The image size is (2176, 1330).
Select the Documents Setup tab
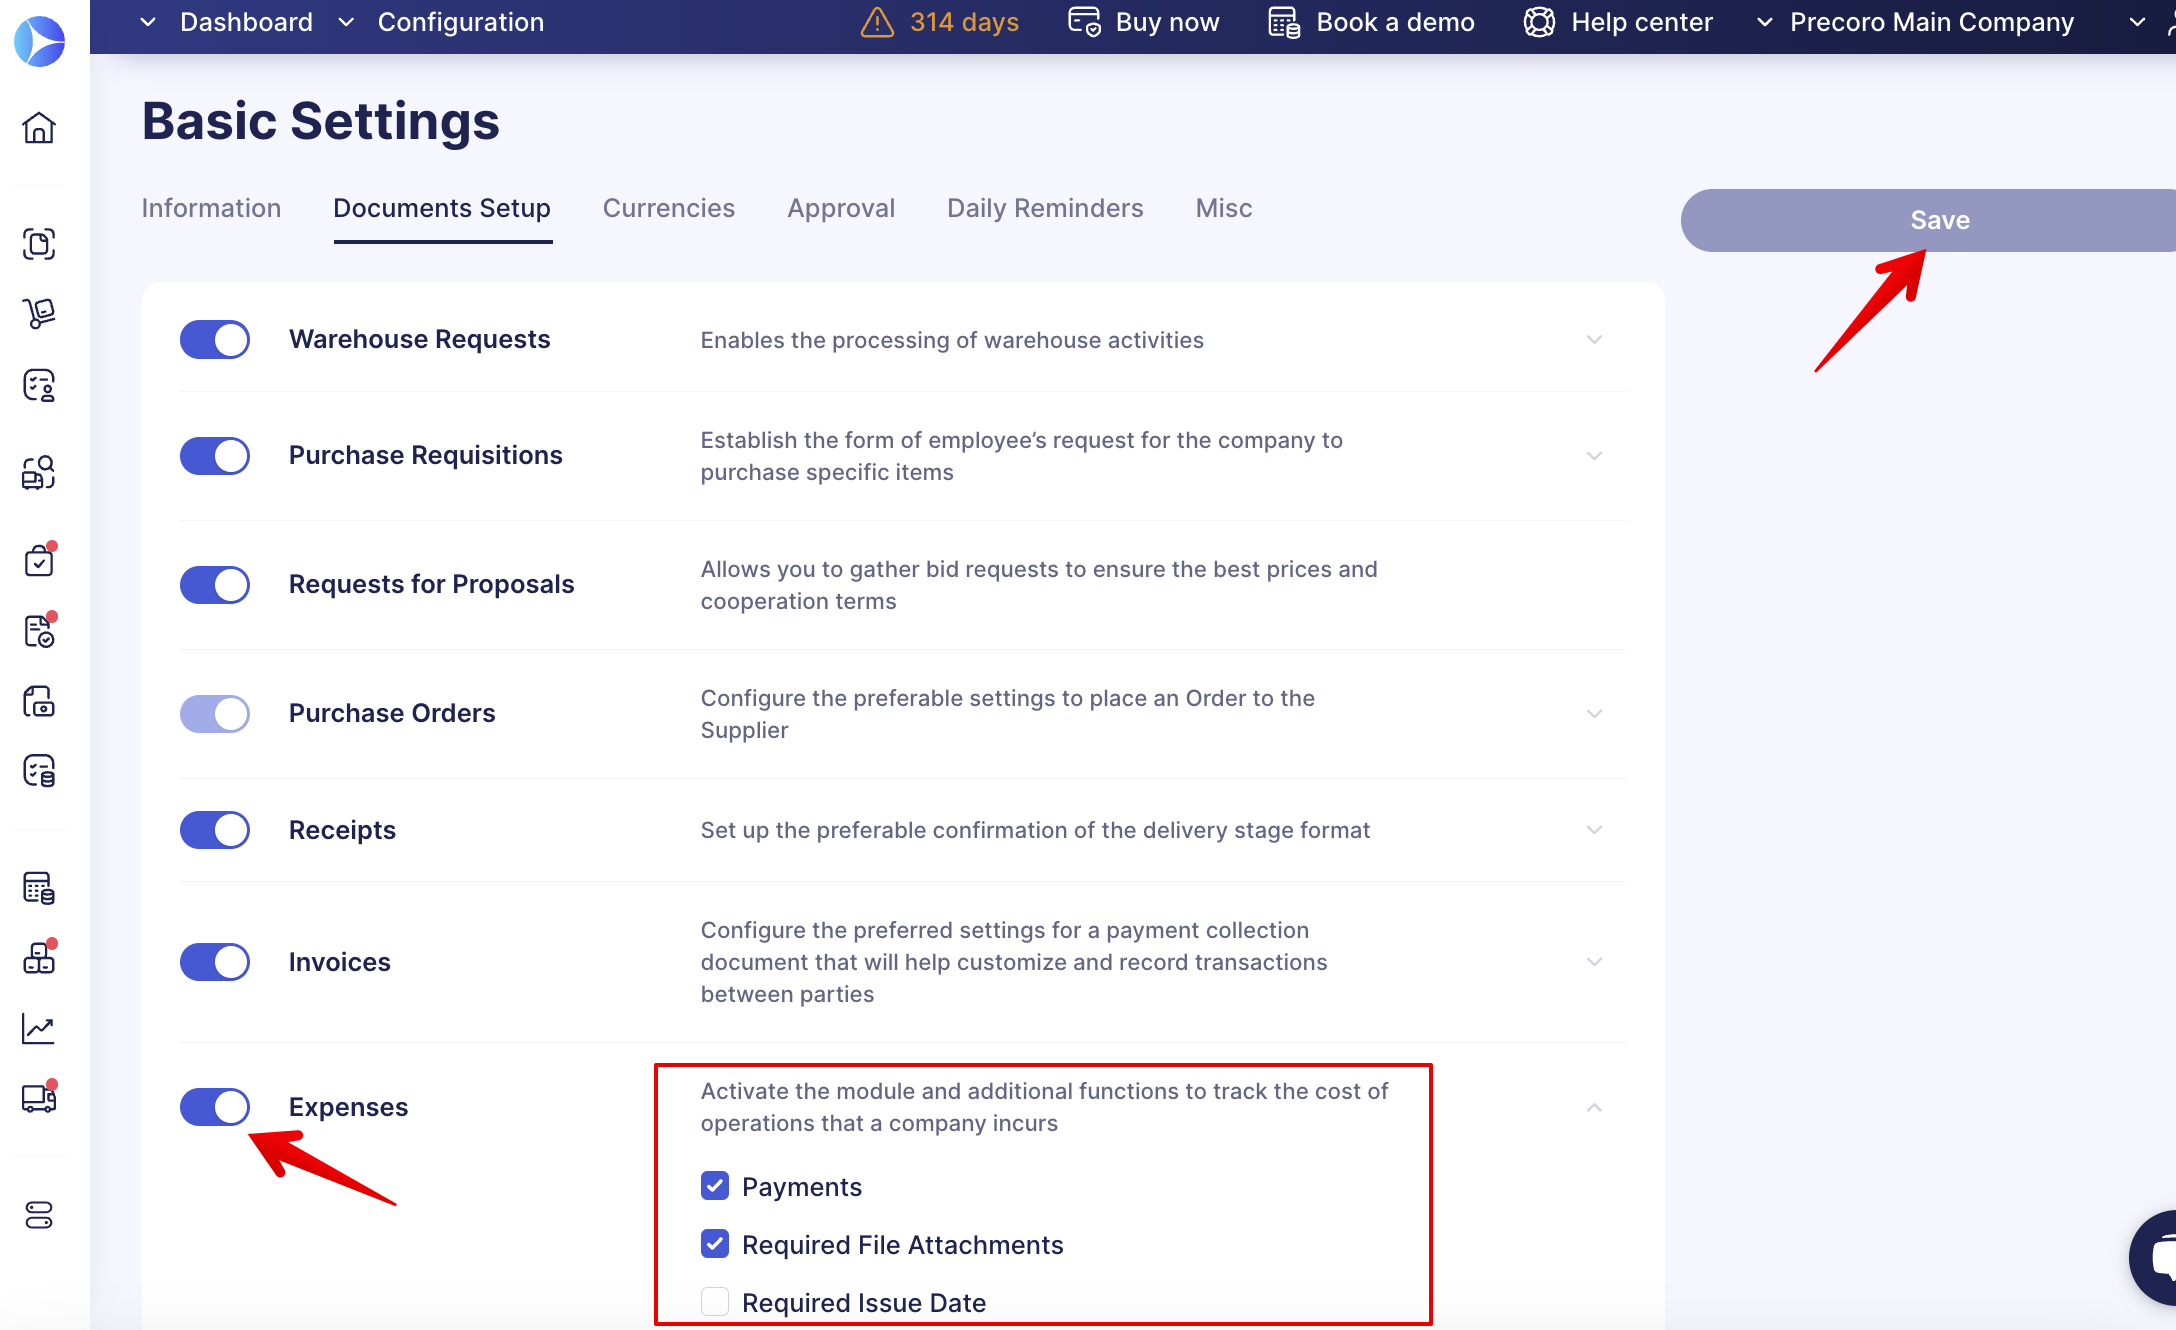pyautogui.click(x=442, y=208)
